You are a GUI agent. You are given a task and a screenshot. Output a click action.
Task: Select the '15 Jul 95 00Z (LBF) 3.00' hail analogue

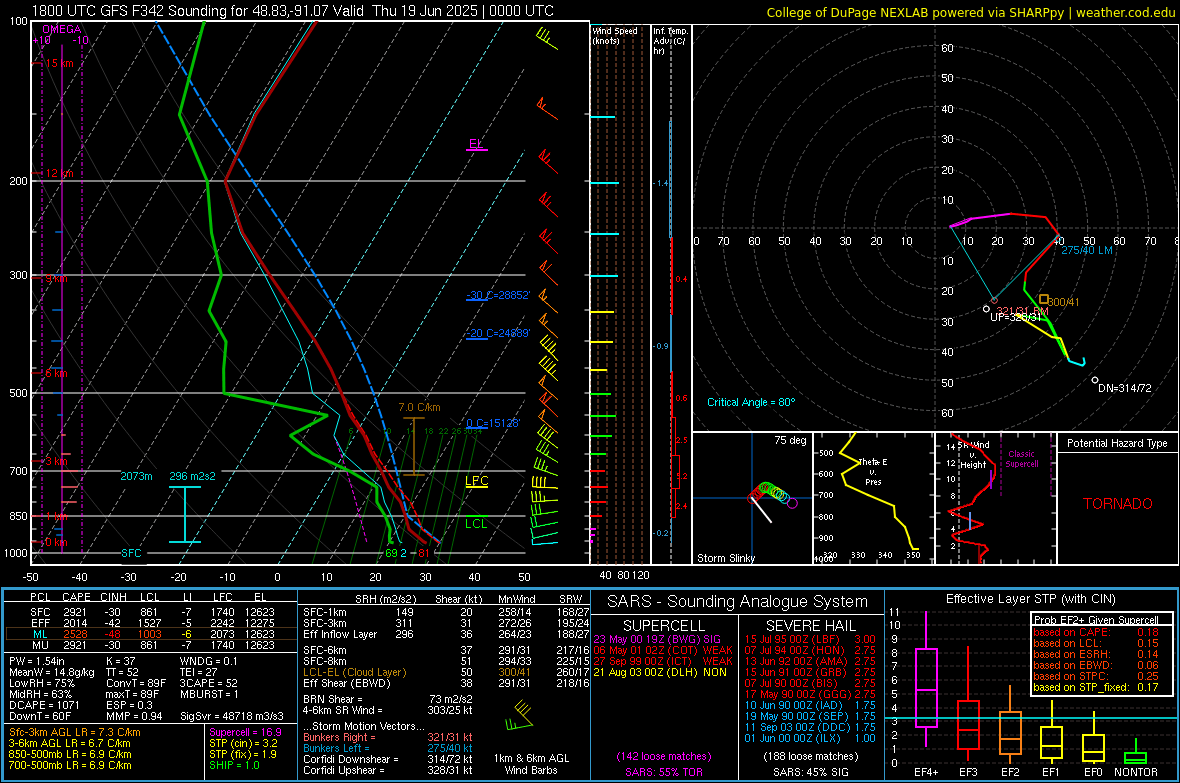tap(810, 639)
